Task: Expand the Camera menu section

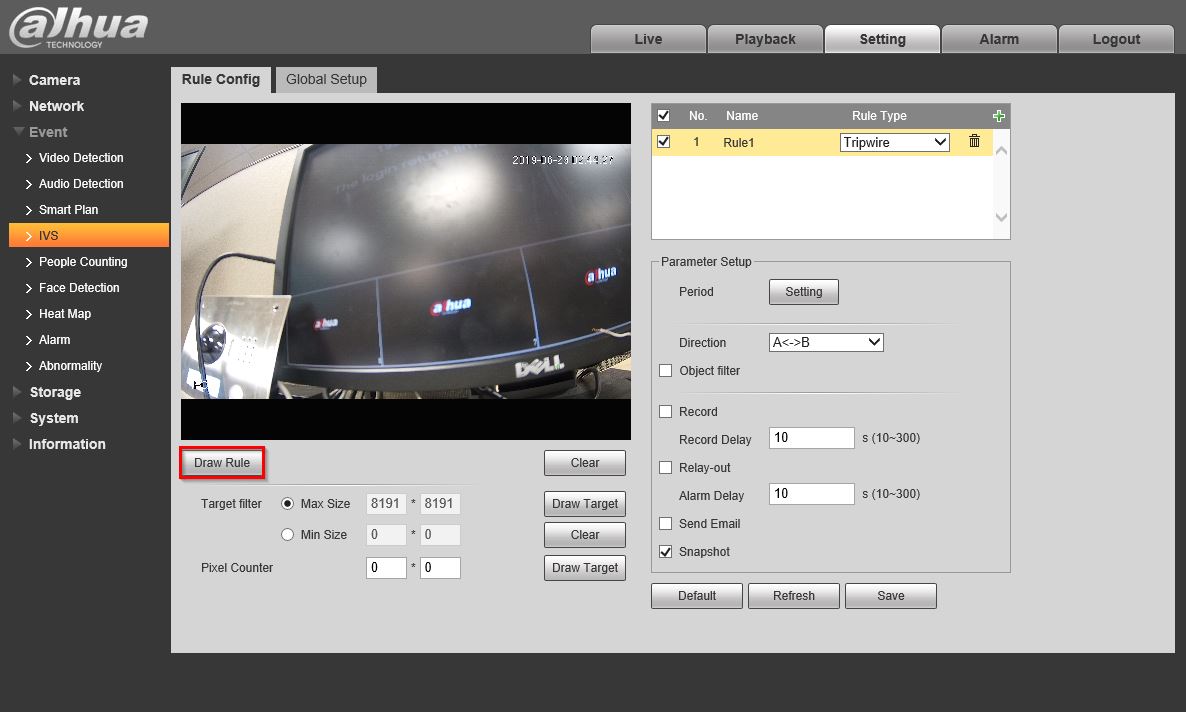Action: [54, 80]
